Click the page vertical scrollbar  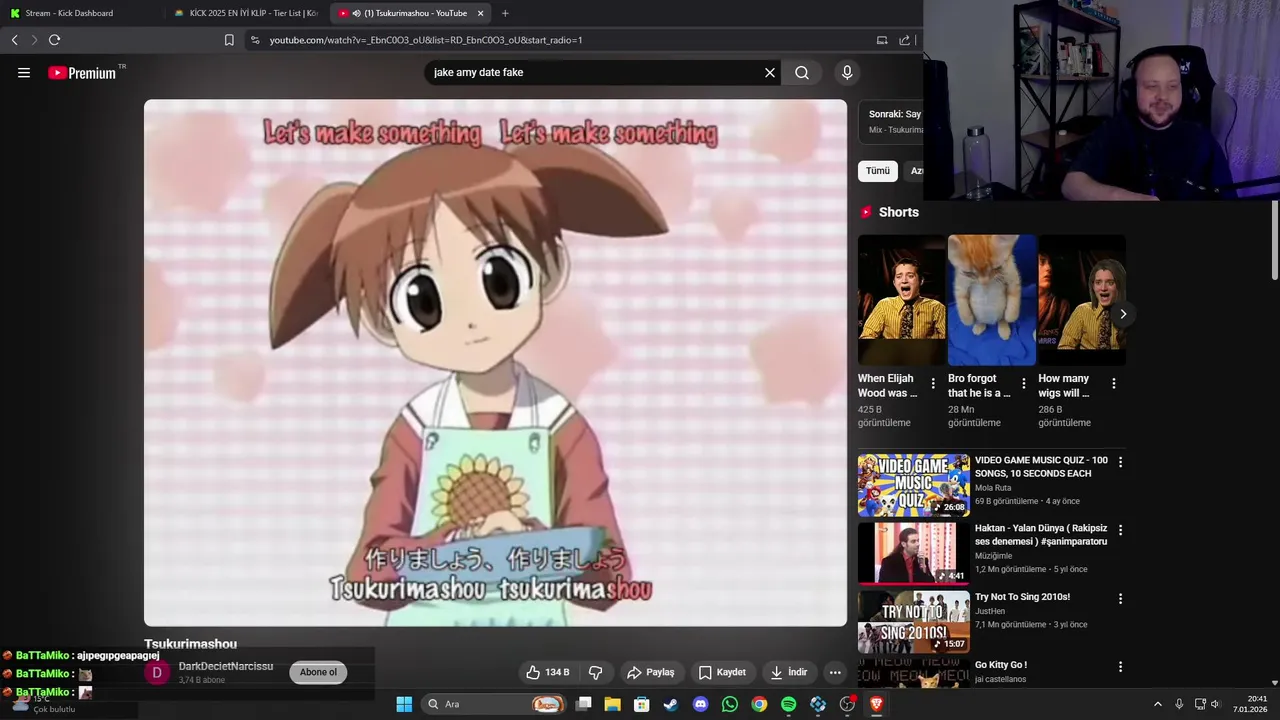[x=1275, y=240]
